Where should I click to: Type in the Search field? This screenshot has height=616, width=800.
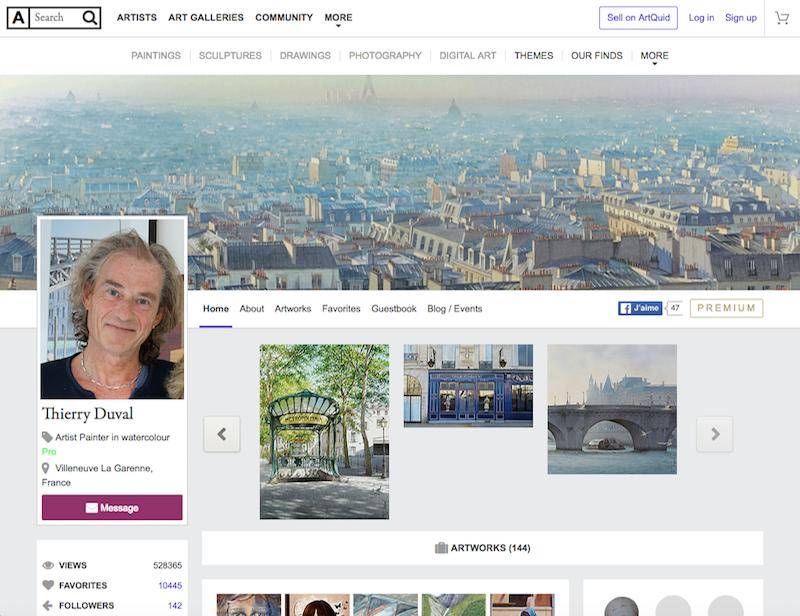pos(55,18)
